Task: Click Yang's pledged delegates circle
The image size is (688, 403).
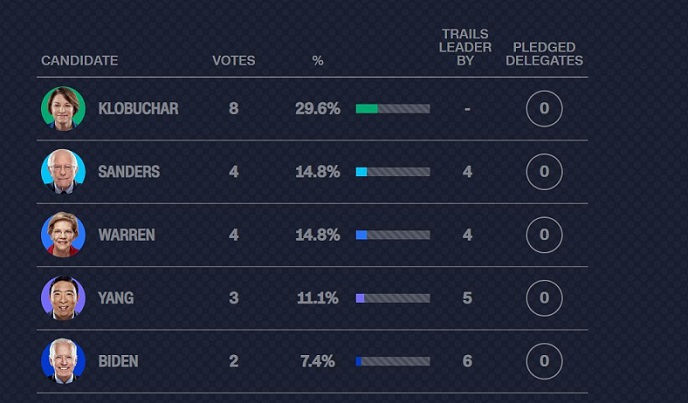Action: coord(544,297)
